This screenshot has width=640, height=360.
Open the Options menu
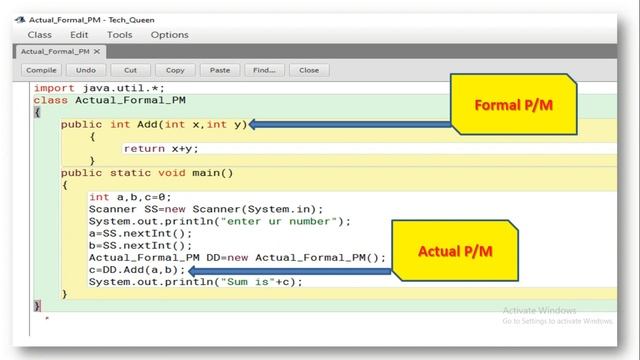(x=169, y=35)
